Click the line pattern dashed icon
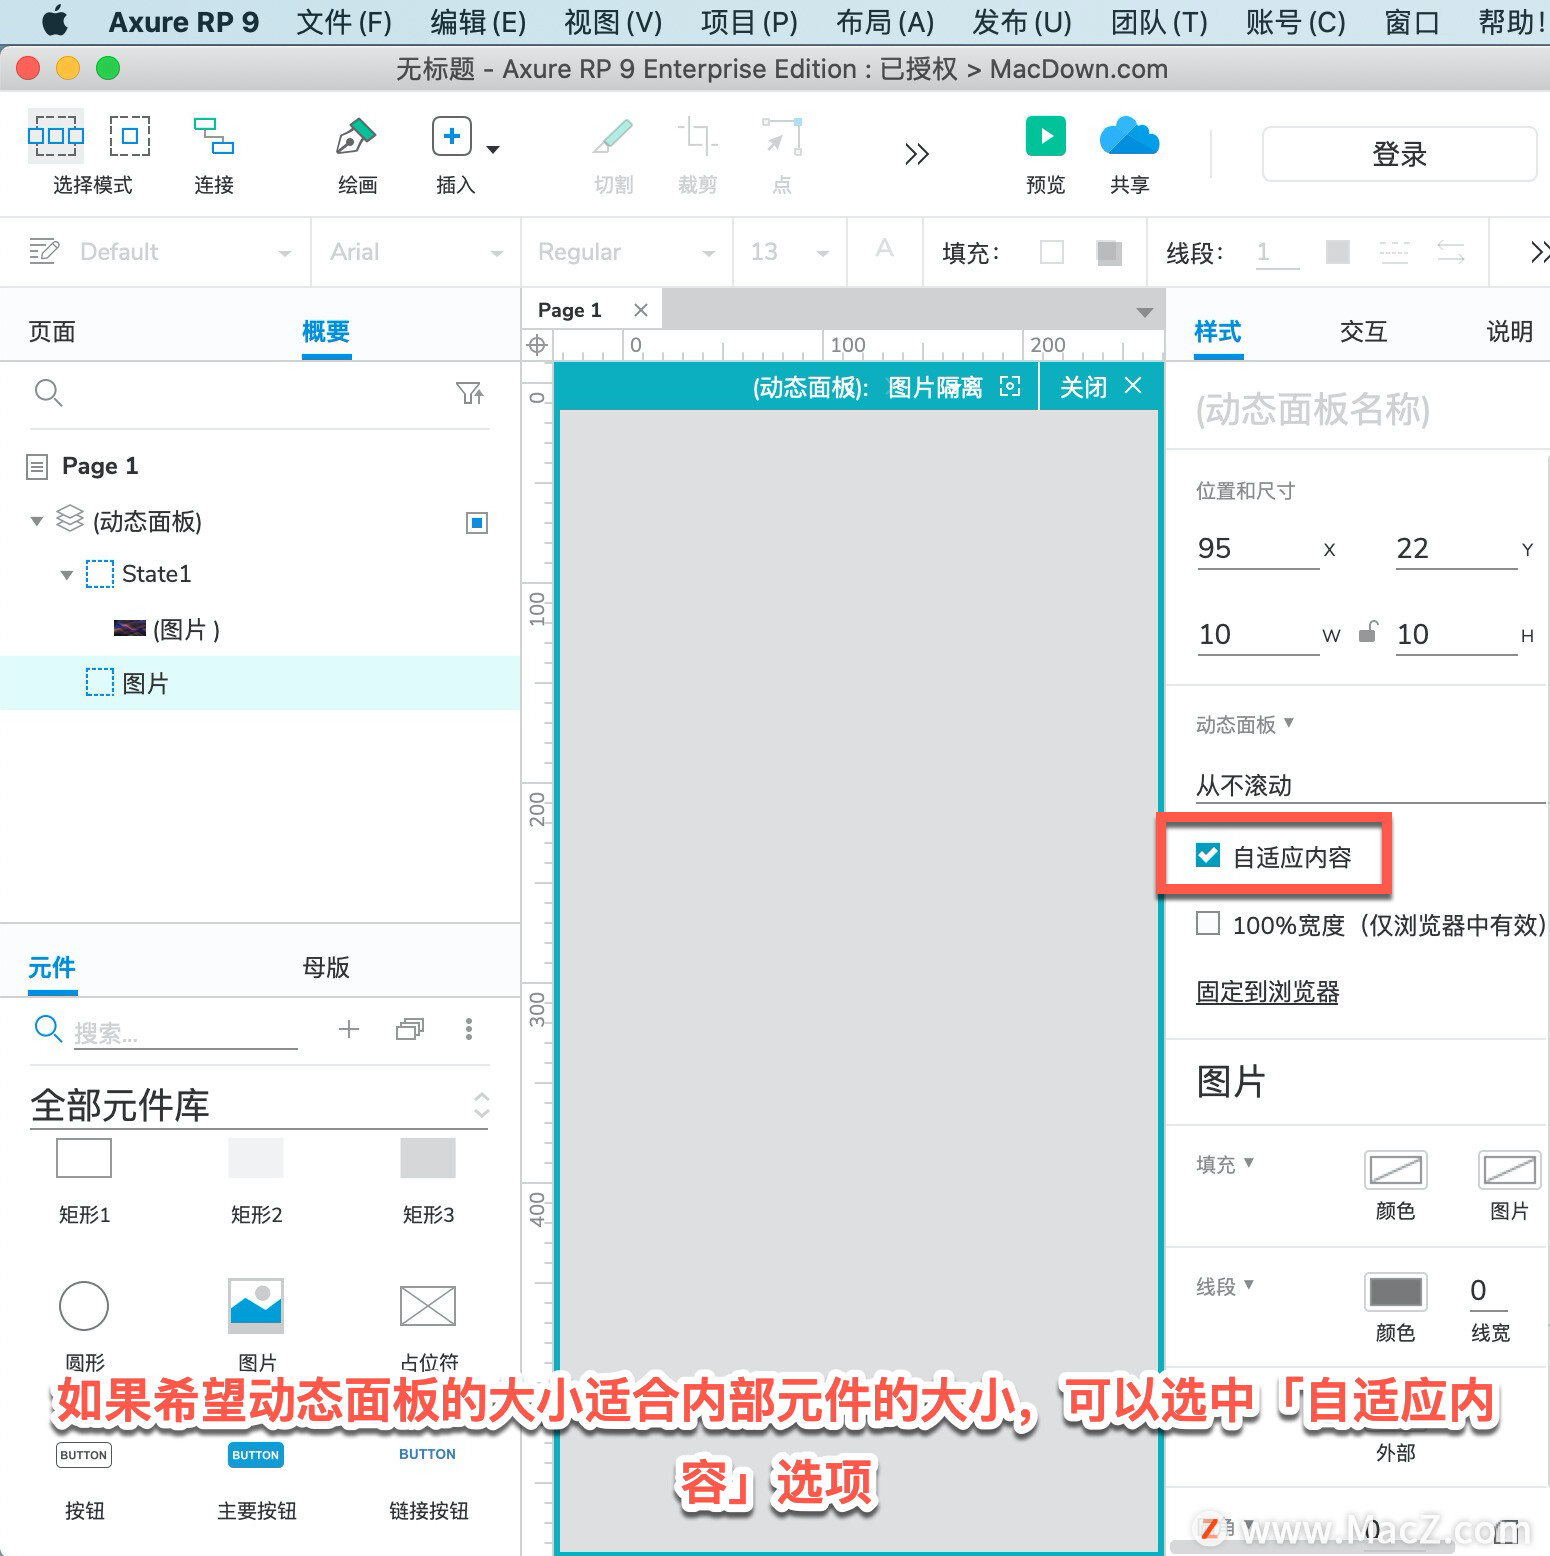 tap(1394, 252)
